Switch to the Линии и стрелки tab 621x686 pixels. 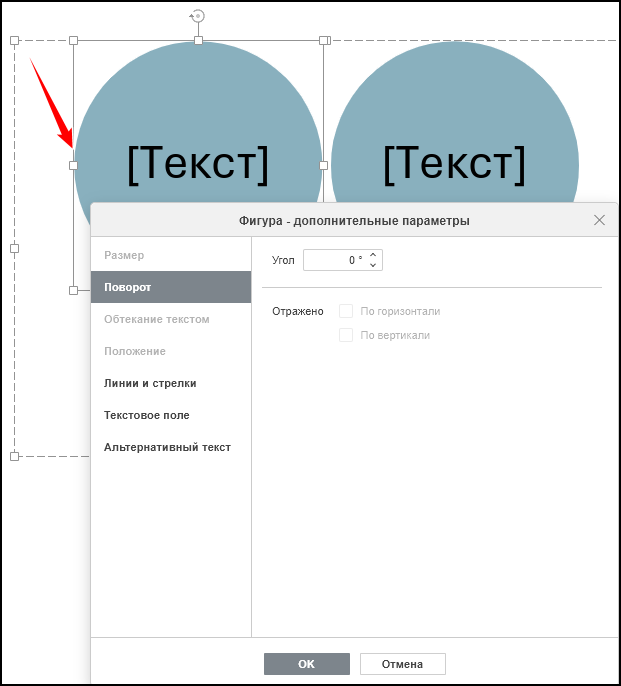click(171, 383)
